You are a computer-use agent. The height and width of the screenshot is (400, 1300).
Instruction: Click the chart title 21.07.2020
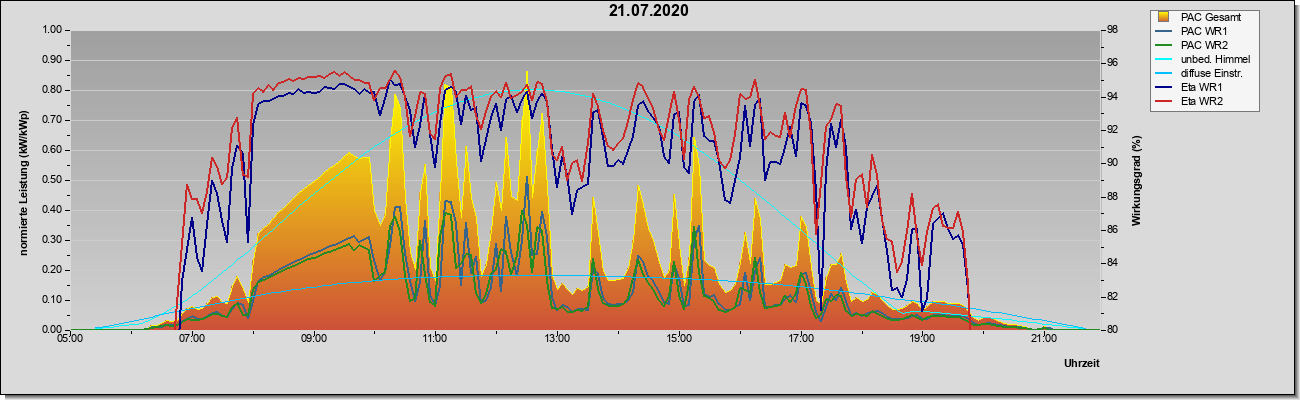coord(648,11)
